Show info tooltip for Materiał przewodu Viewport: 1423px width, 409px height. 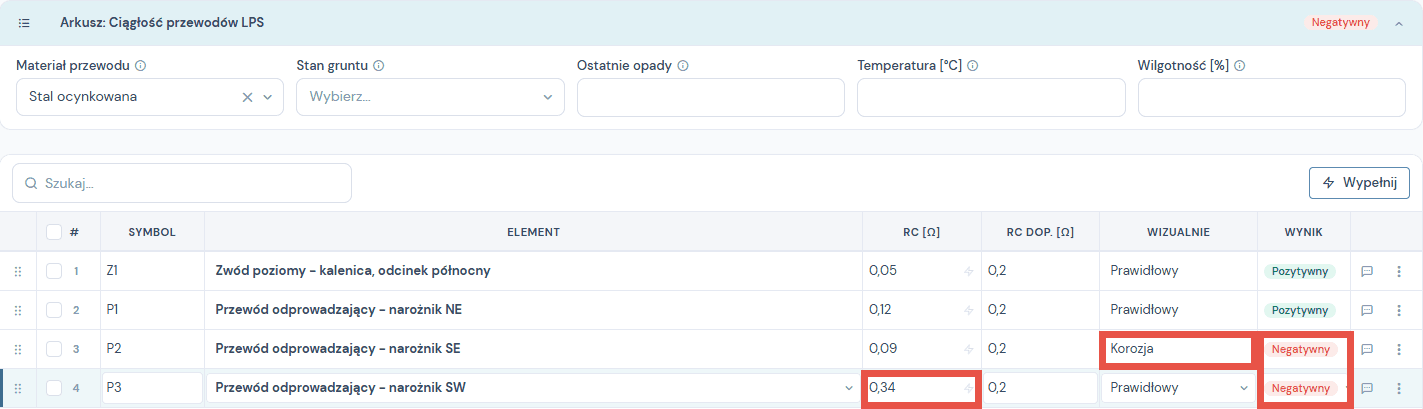pyautogui.click(x=140, y=66)
